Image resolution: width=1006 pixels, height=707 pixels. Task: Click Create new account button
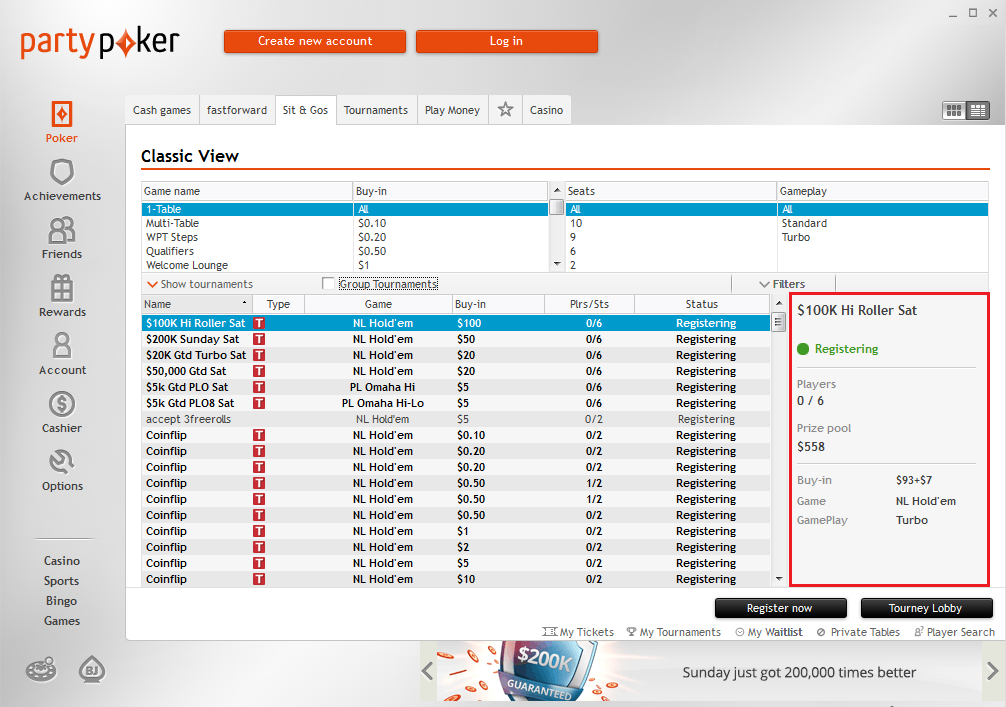coord(315,41)
